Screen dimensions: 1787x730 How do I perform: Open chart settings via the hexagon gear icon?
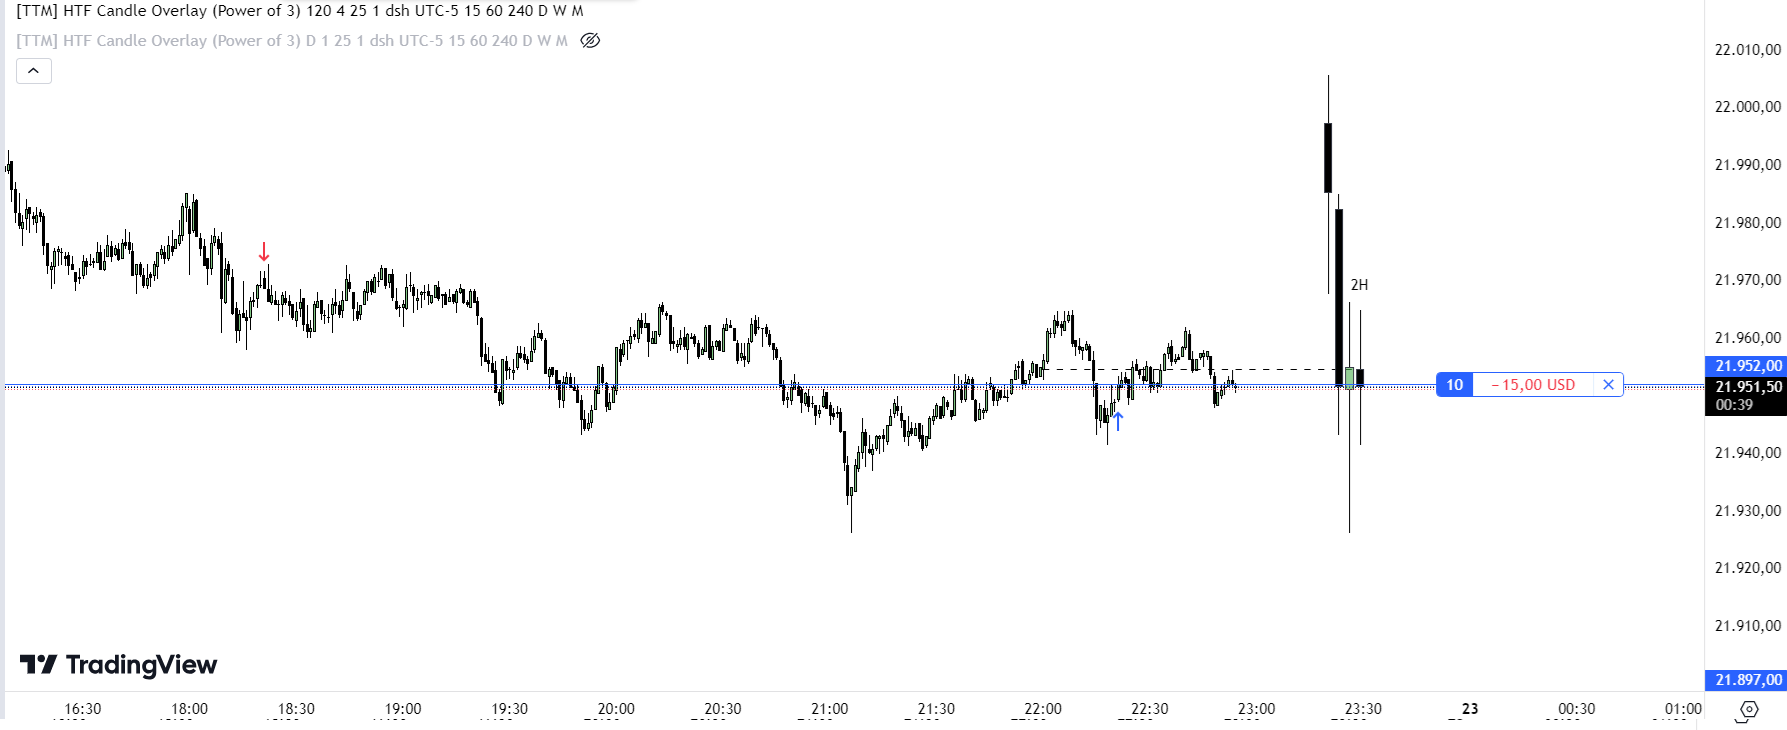[x=1748, y=710]
